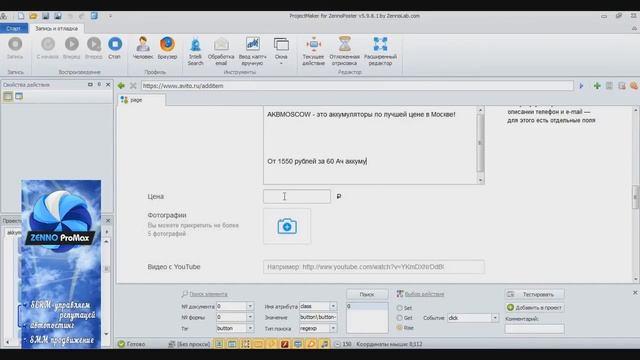Click the greyed Запись record button
This screenshot has height=360, width=640.
pos(15,48)
